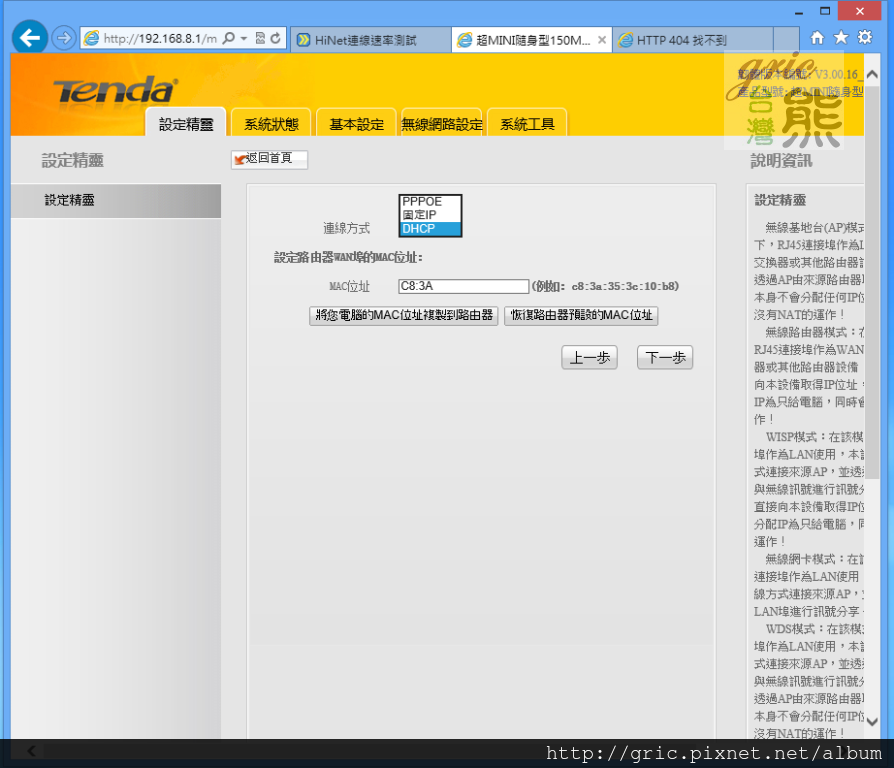Open browser tools gear icon

click(865, 38)
